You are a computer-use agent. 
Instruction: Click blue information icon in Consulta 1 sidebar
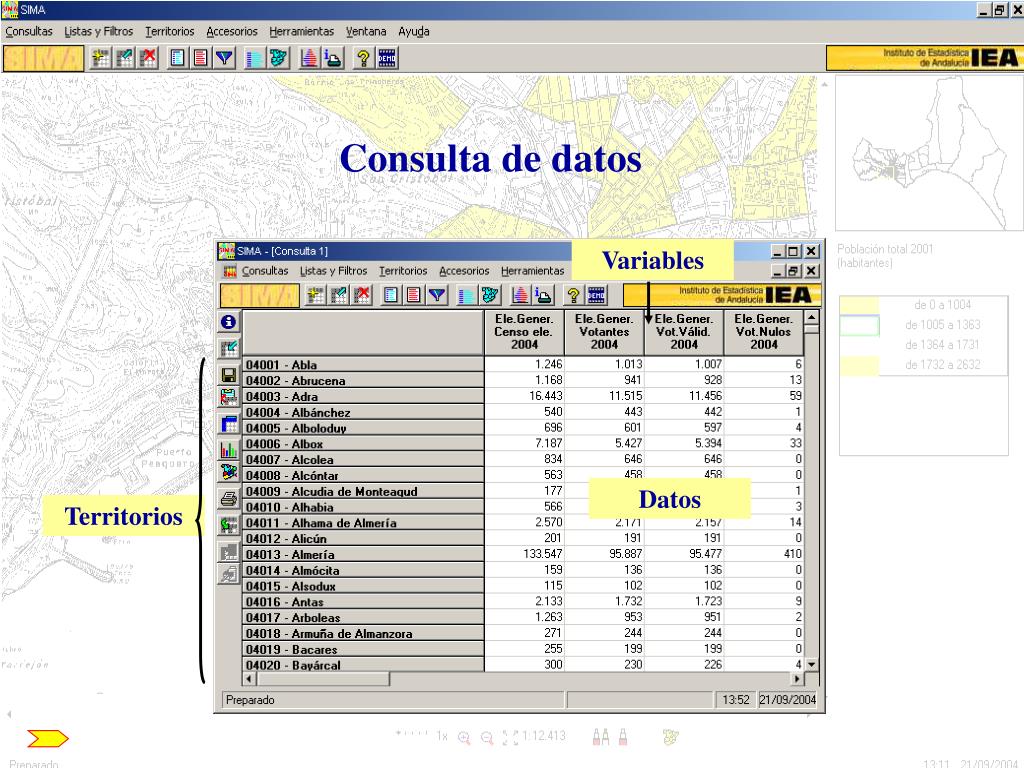point(229,322)
